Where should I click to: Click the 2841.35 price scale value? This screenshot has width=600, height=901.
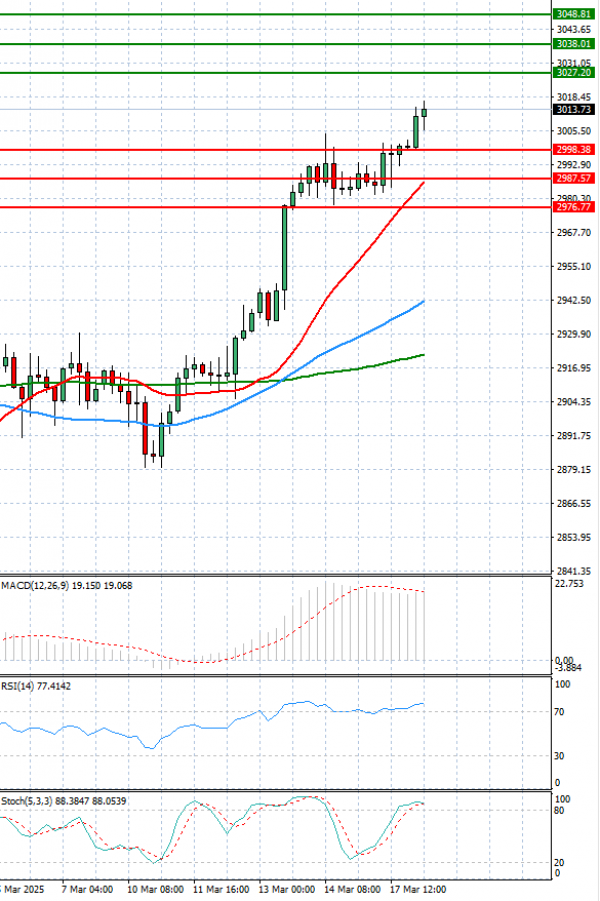click(574, 571)
